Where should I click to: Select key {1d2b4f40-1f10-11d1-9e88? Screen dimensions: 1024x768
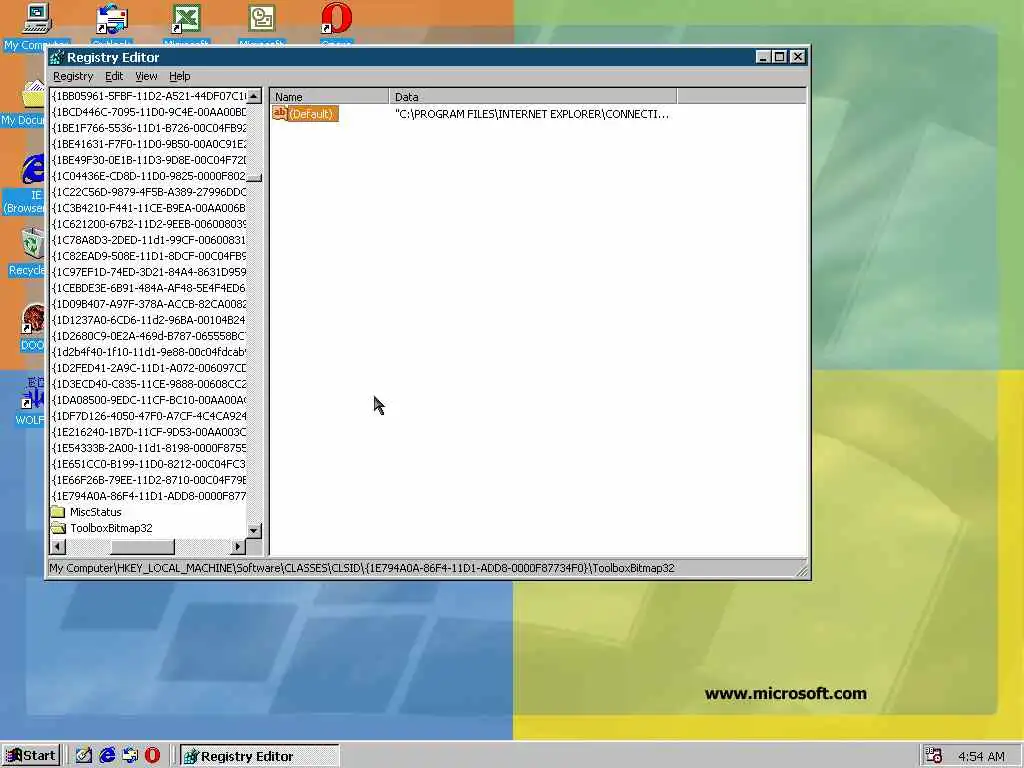point(149,352)
